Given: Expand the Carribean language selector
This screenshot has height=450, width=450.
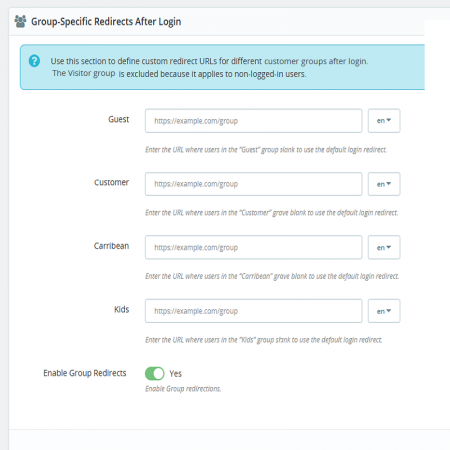Looking at the screenshot, I should tap(384, 247).
